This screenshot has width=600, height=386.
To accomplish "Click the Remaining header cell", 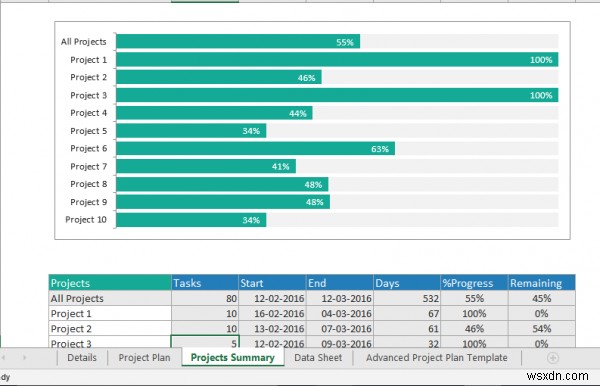I will tap(541, 283).
